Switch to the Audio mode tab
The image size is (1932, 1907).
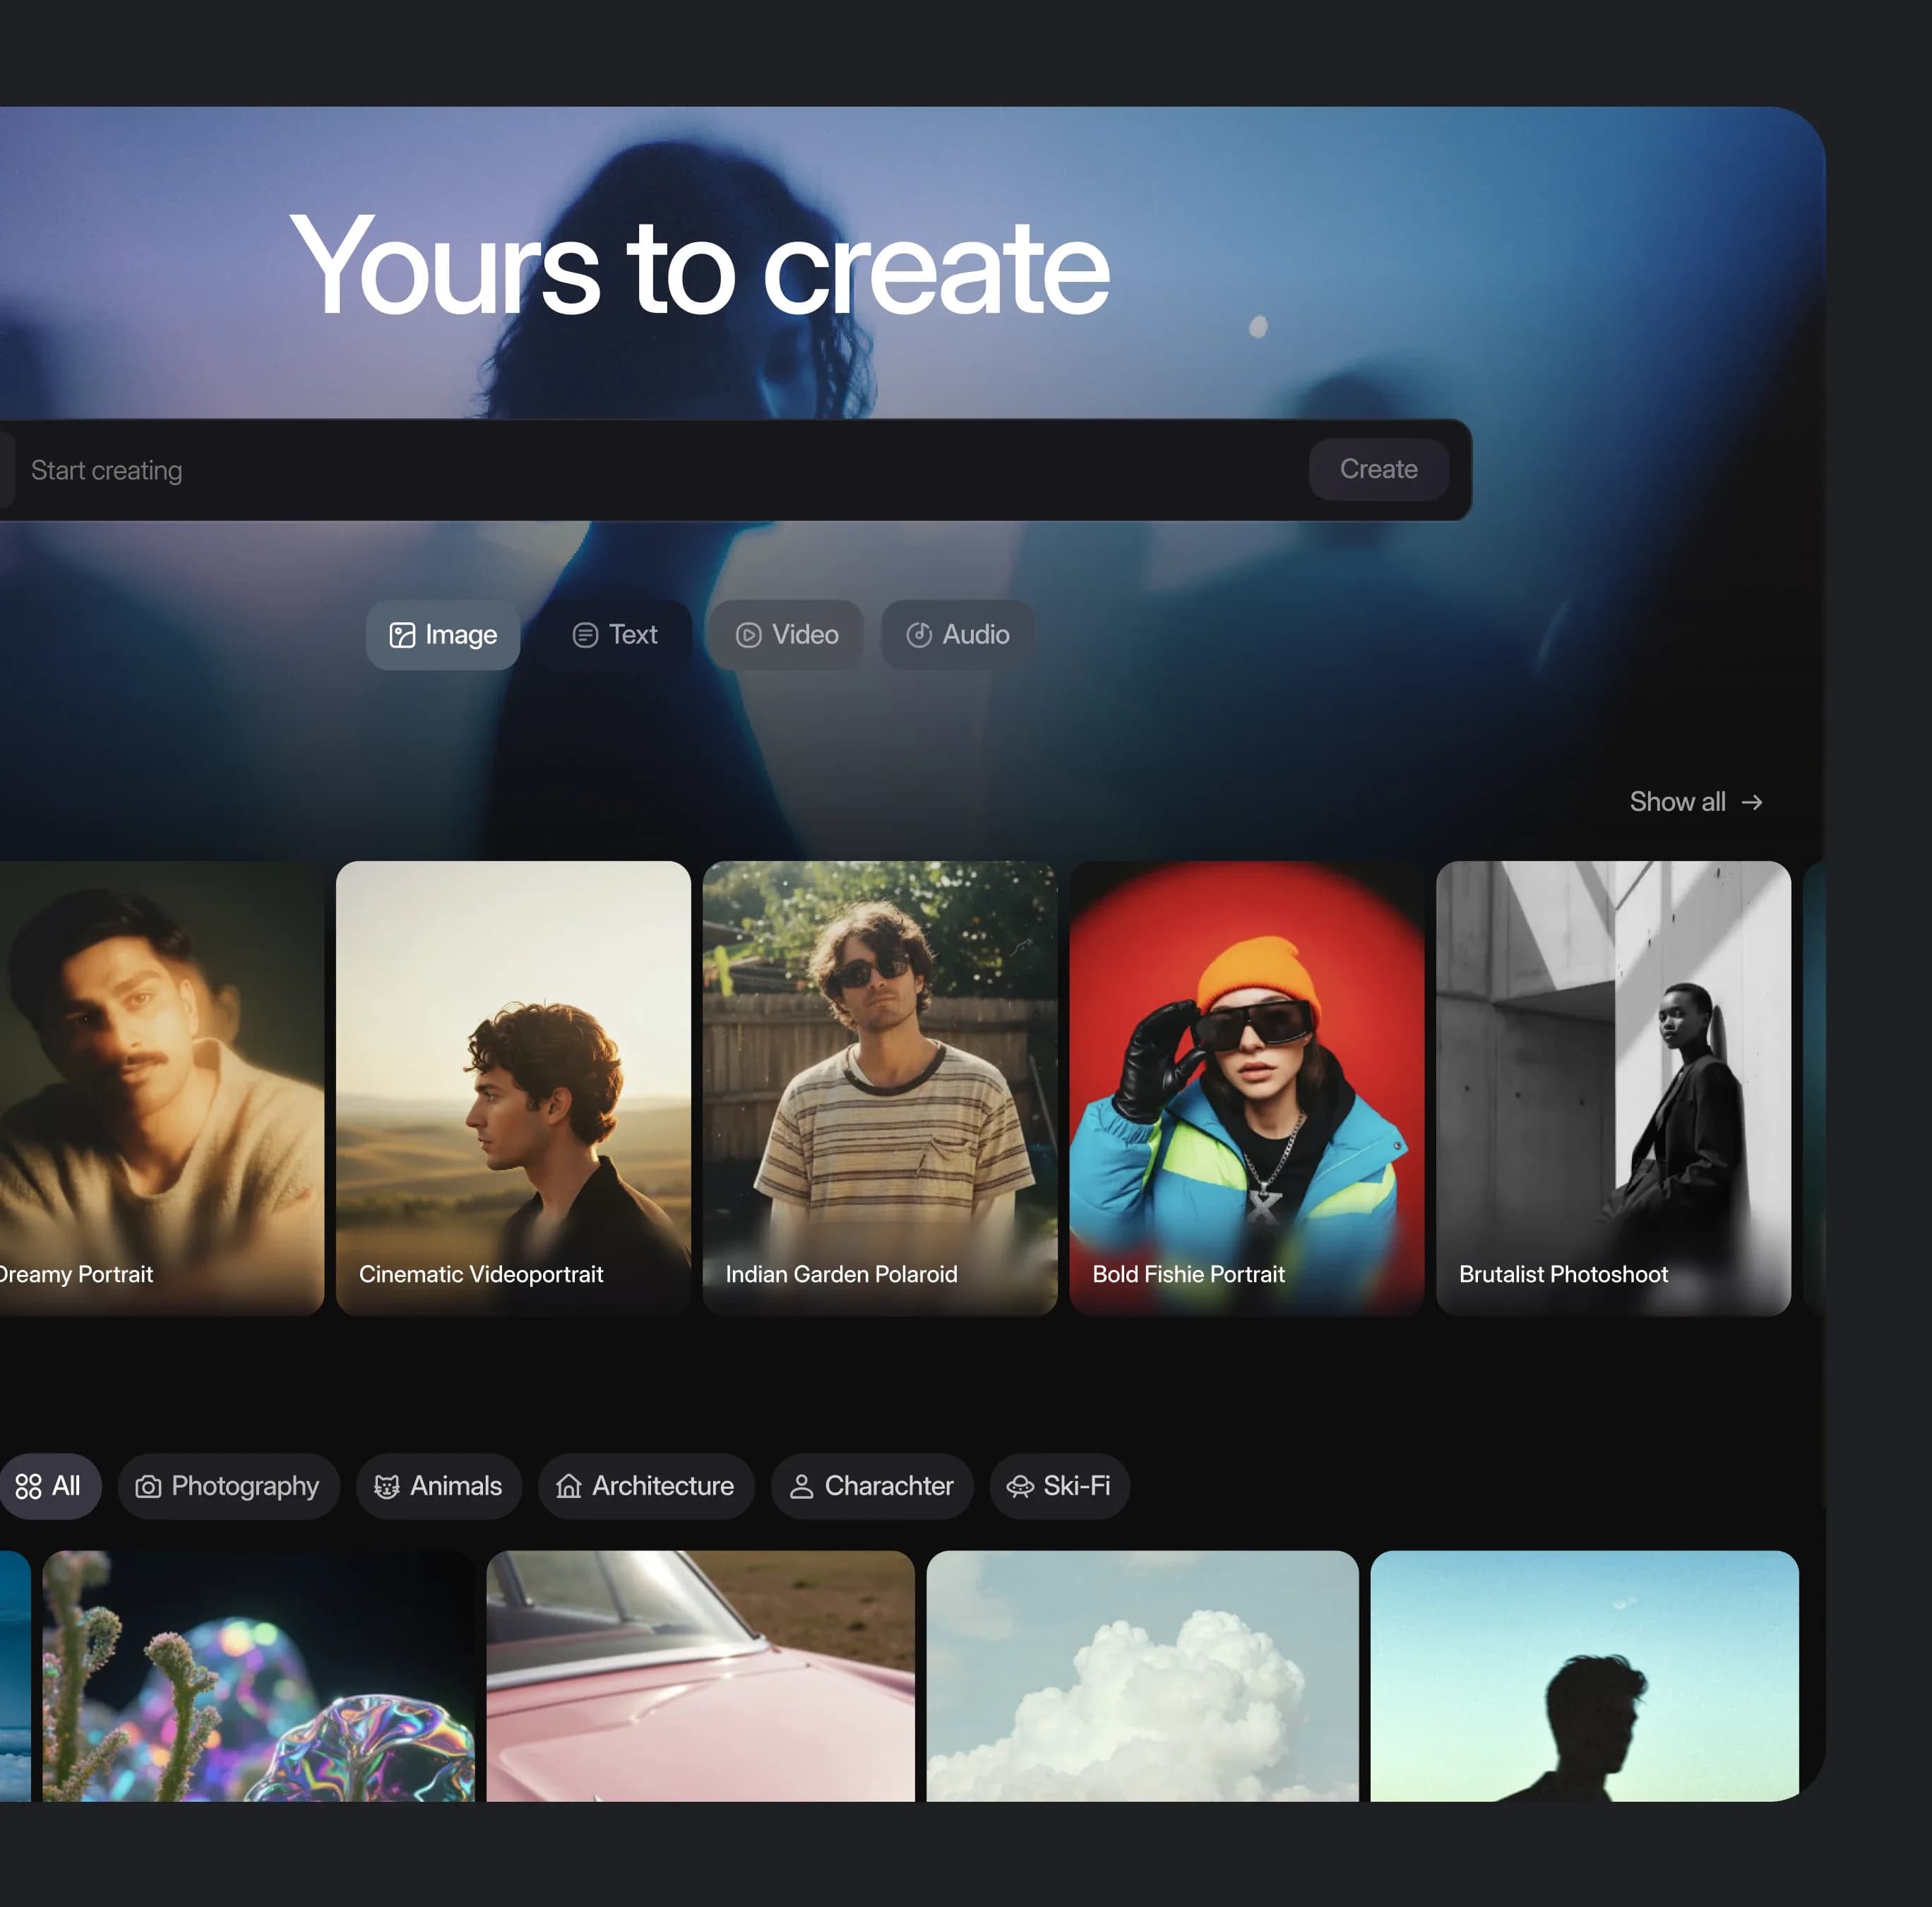click(957, 635)
